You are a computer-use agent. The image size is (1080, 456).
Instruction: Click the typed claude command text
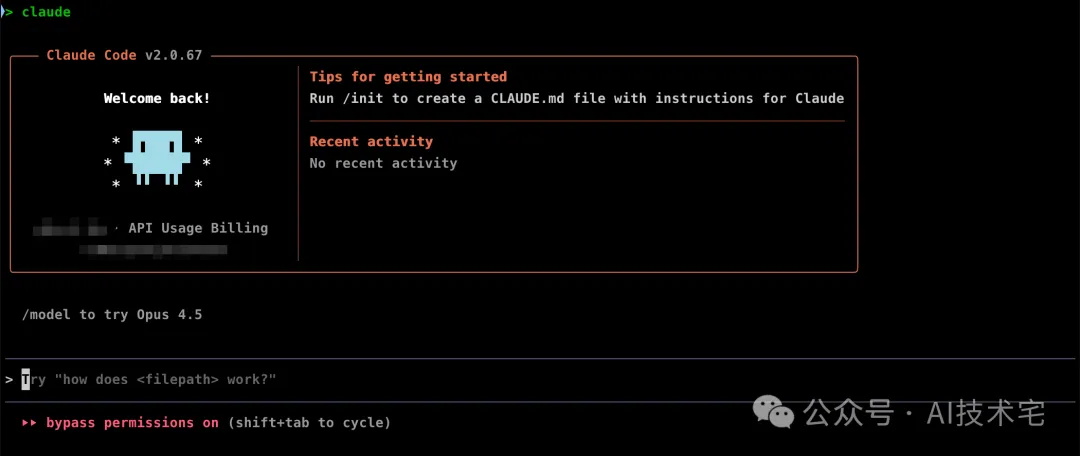point(46,12)
